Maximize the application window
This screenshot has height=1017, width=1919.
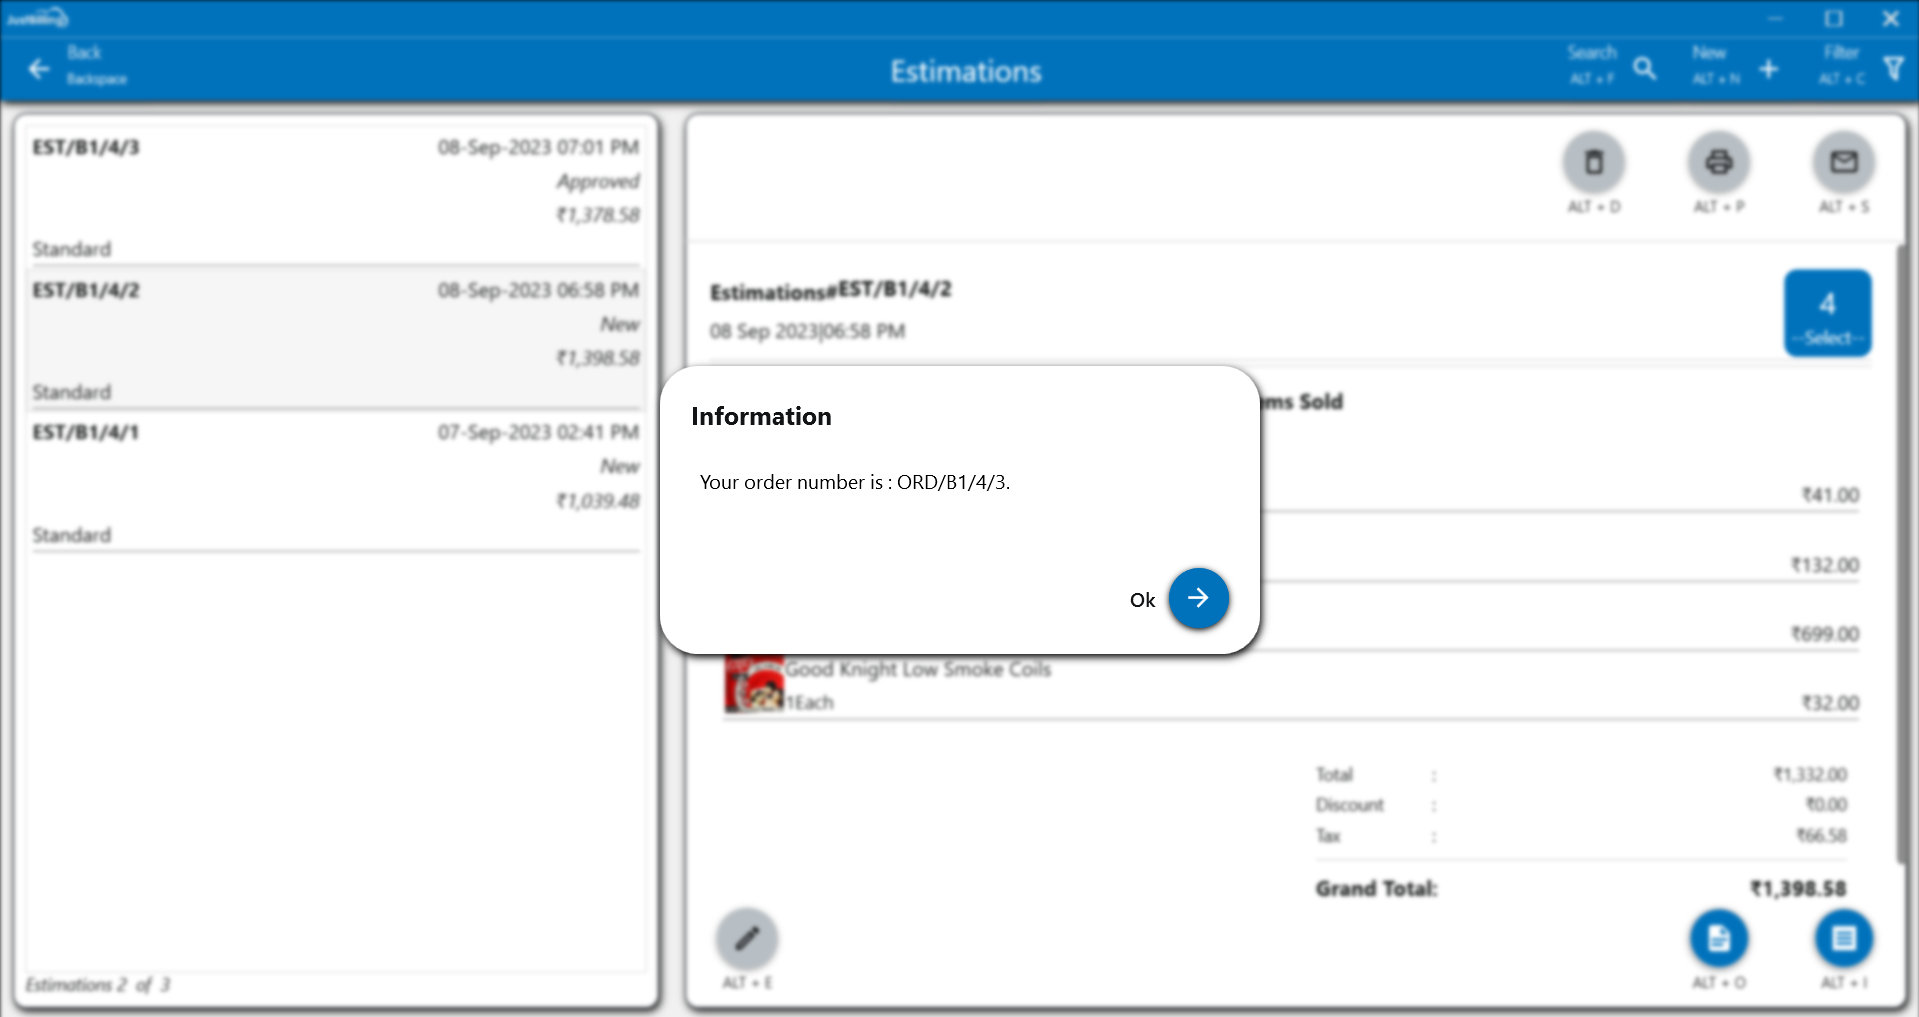[x=1833, y=18]
